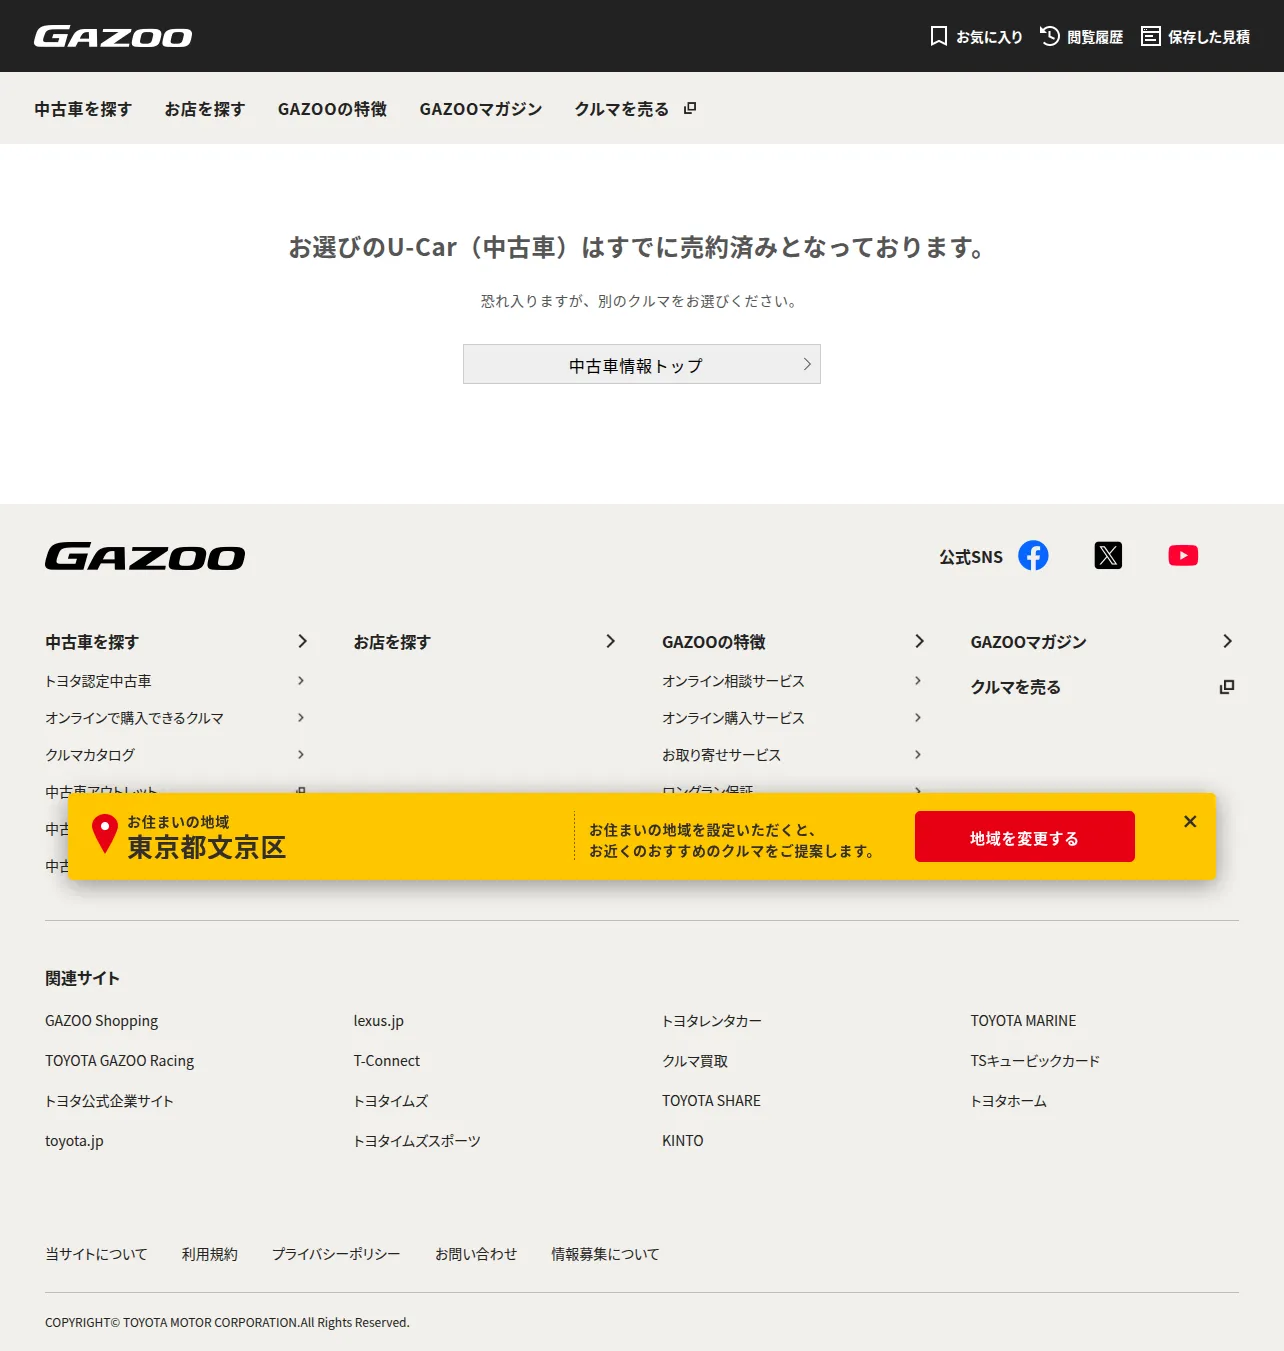Close the yellow region banner
The width and height of the screenshot is (1284, 1351).
click(x=1190, y=821)
